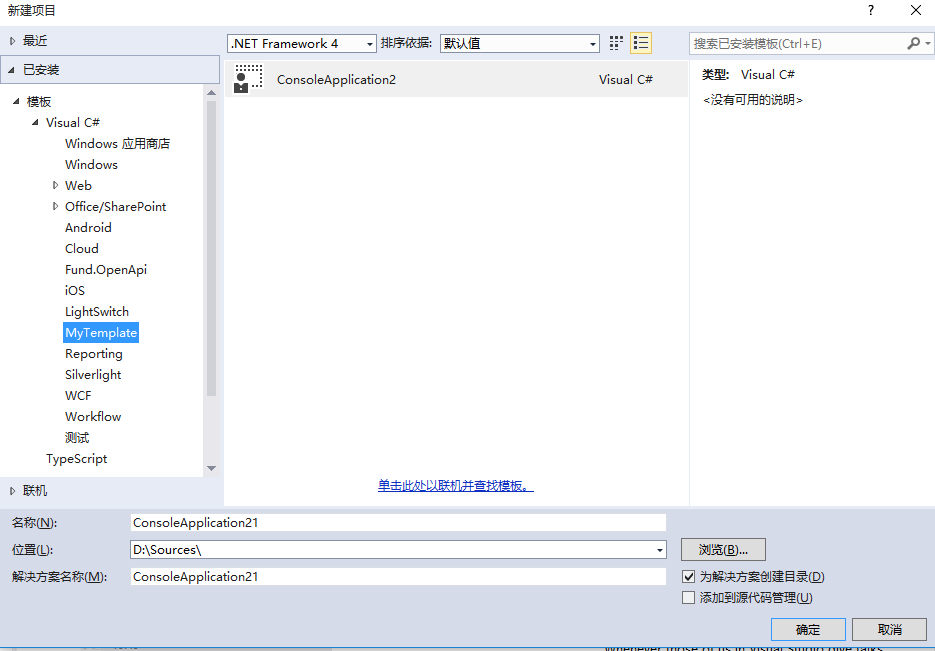Viewport: 935px width, 651px height.
Task: Switch to small icons view
Action: [616, 43]
